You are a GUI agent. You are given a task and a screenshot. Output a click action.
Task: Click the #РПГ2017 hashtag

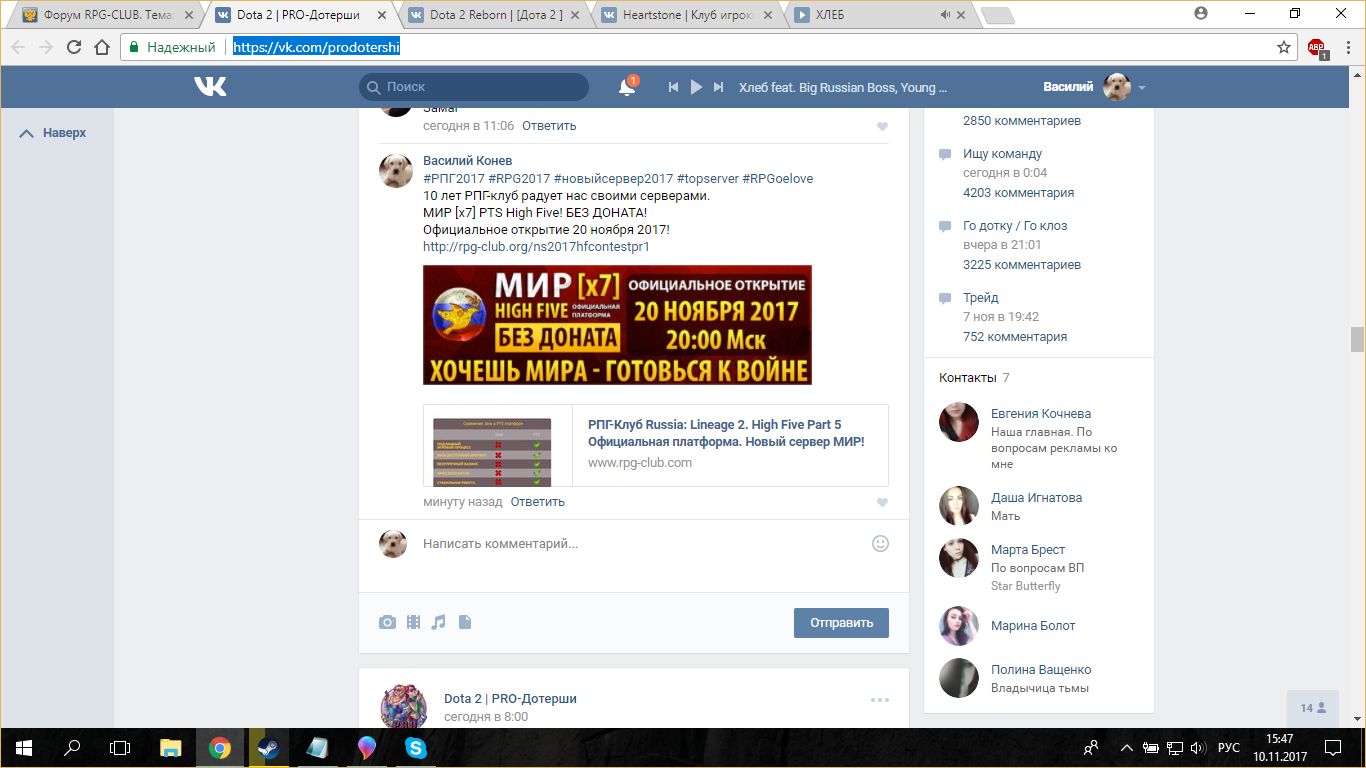click(454, 178)
